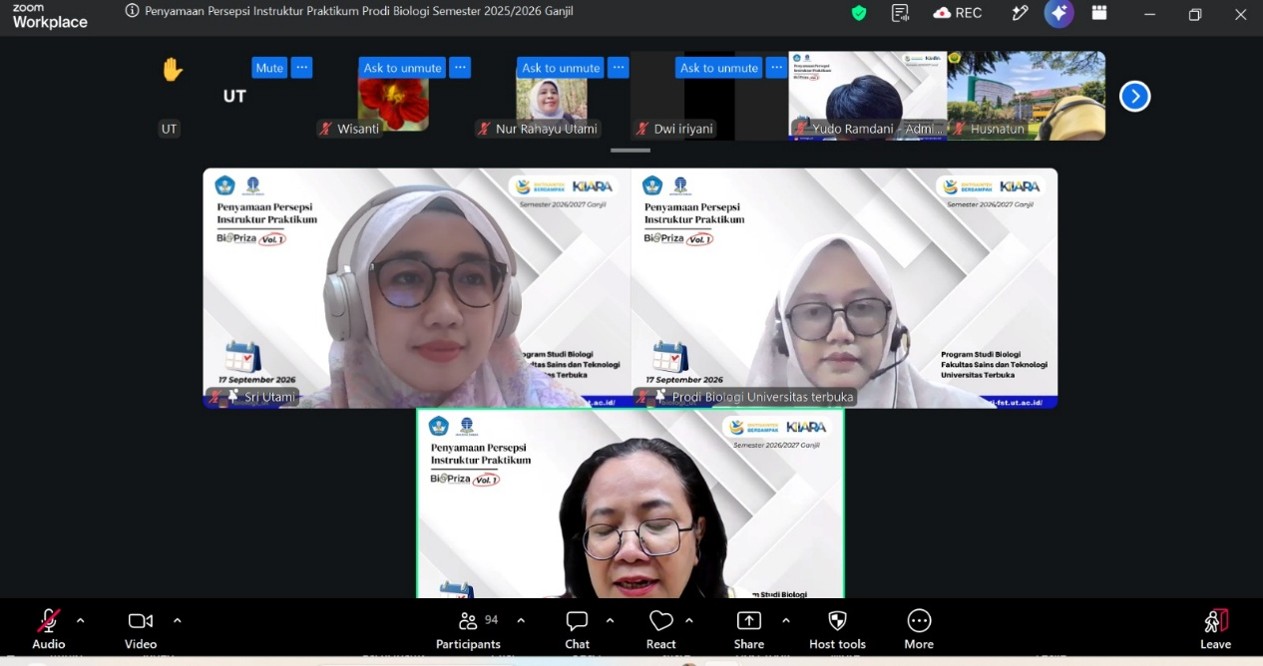Open the Participants panel
Image resolution: width=1263 pixels, height=666 pixels.
tap(468, 629)
